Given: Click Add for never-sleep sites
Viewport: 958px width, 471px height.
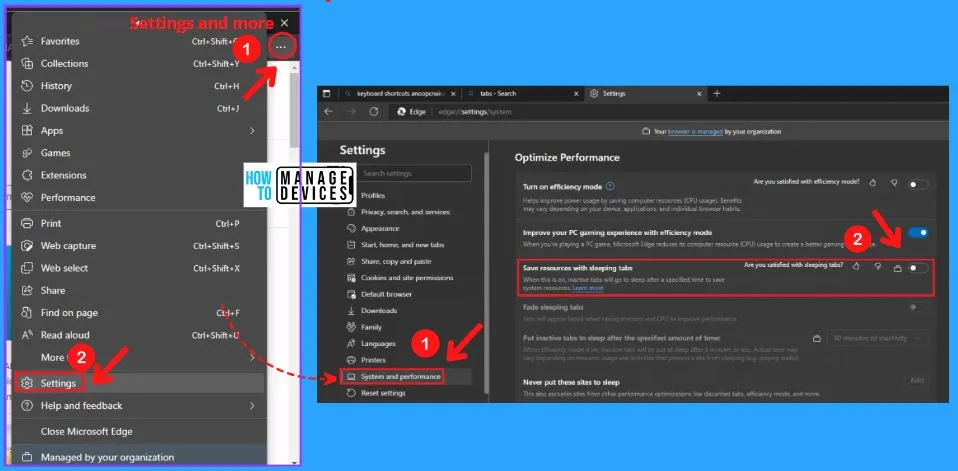Looking at the screenshot, I should coord(916,381).
